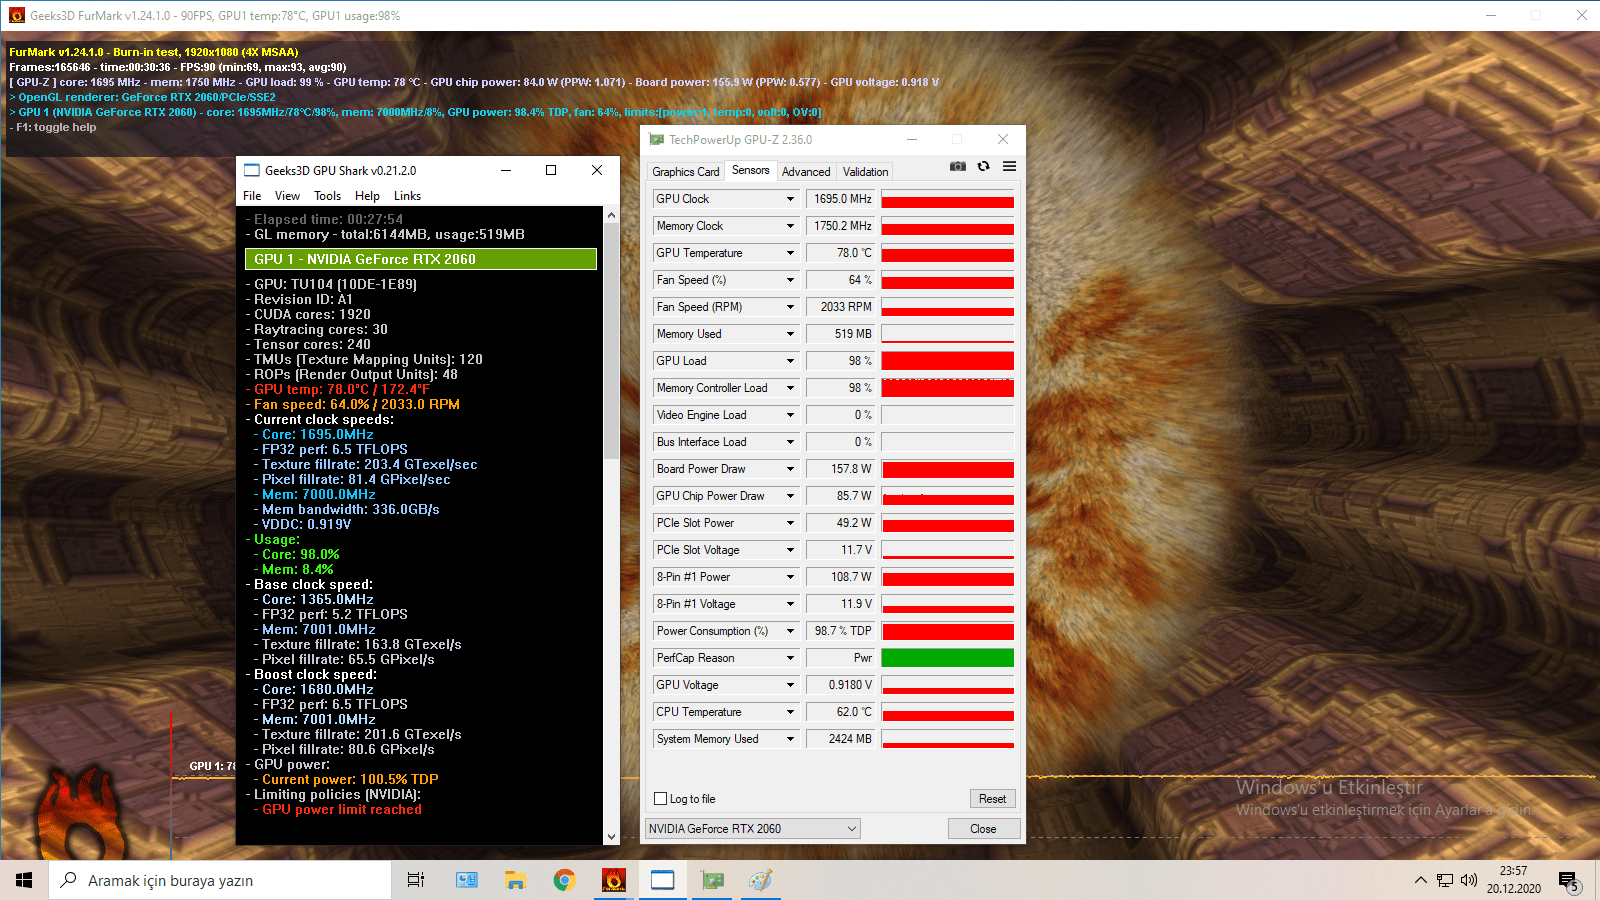
Task: Open the Help menu in GPU Shark
Action: [x=367, y=196]
